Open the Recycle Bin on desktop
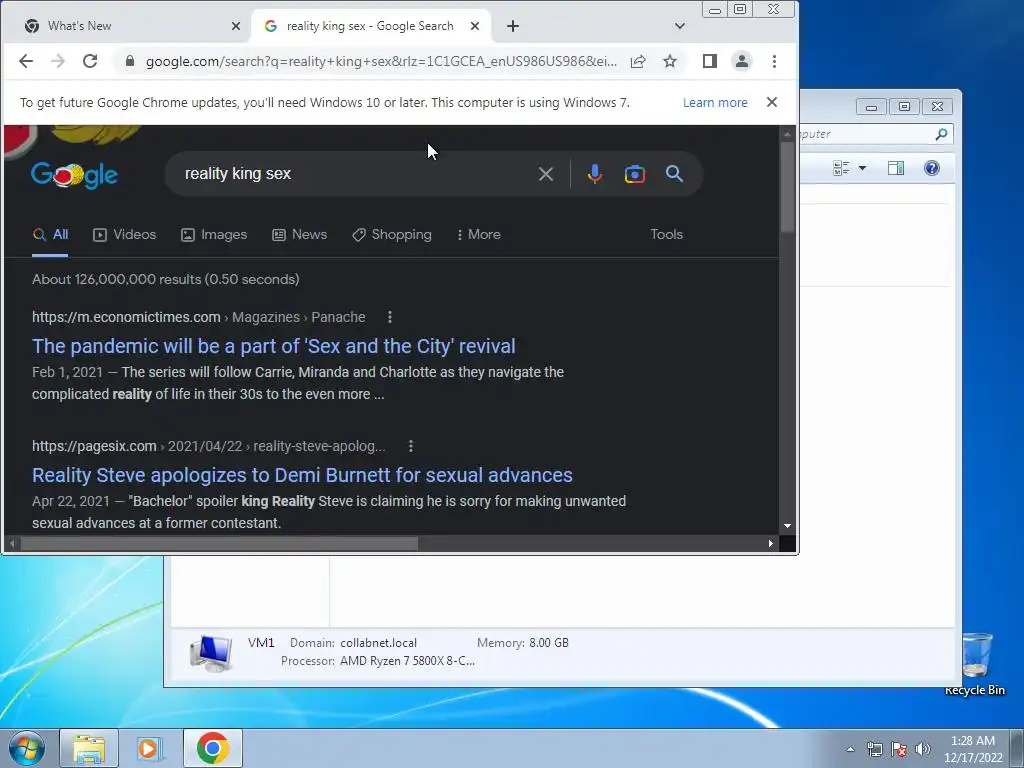 (977, 663)
